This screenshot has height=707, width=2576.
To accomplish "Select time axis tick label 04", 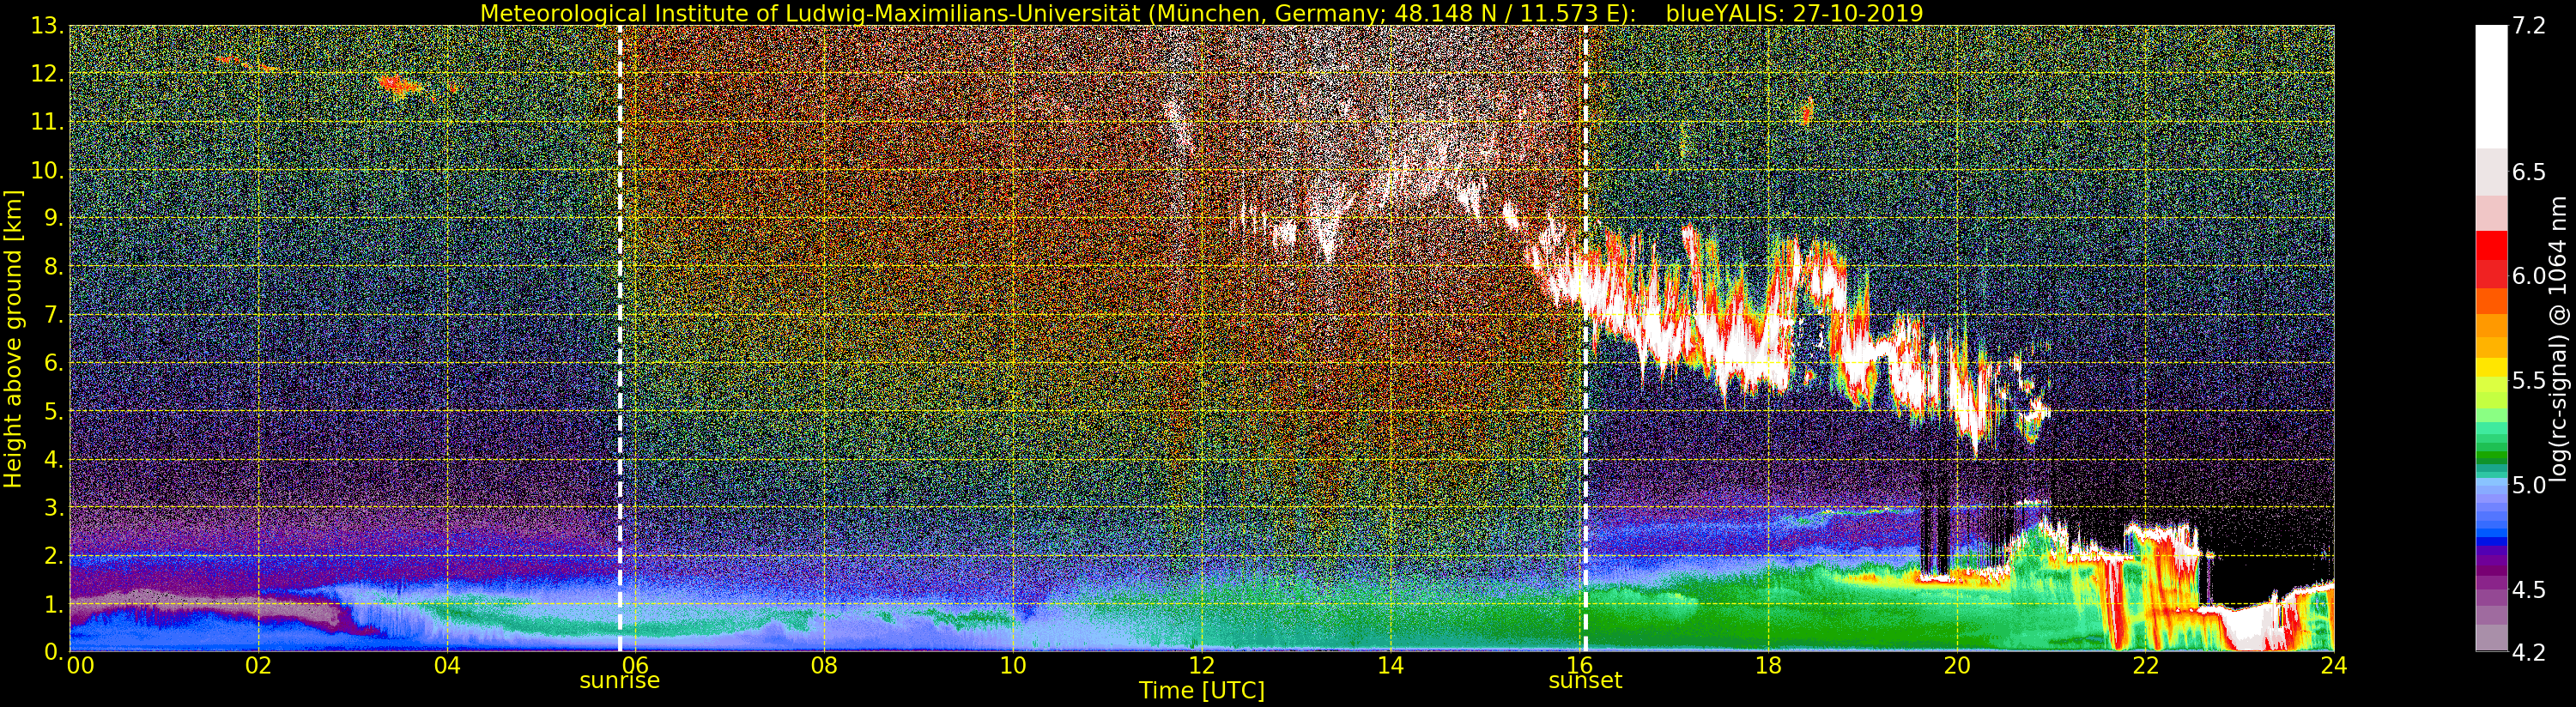I will [447, 666].
